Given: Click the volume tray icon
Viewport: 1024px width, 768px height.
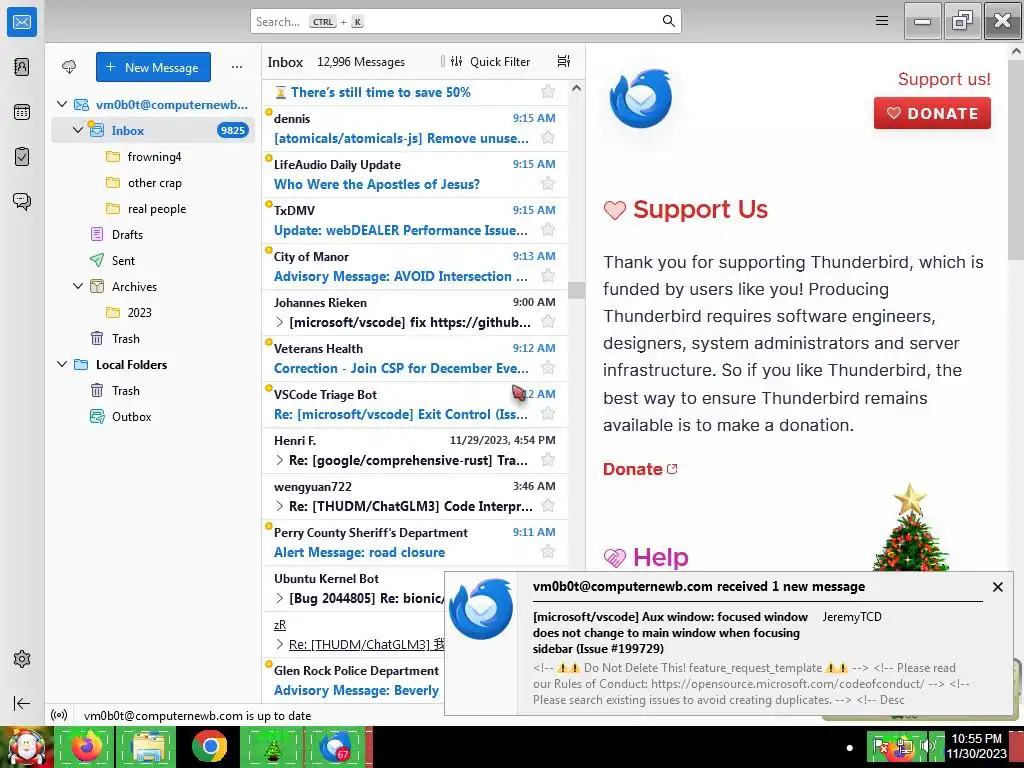Looking at the screenshot, I should [x=928, y=746].
